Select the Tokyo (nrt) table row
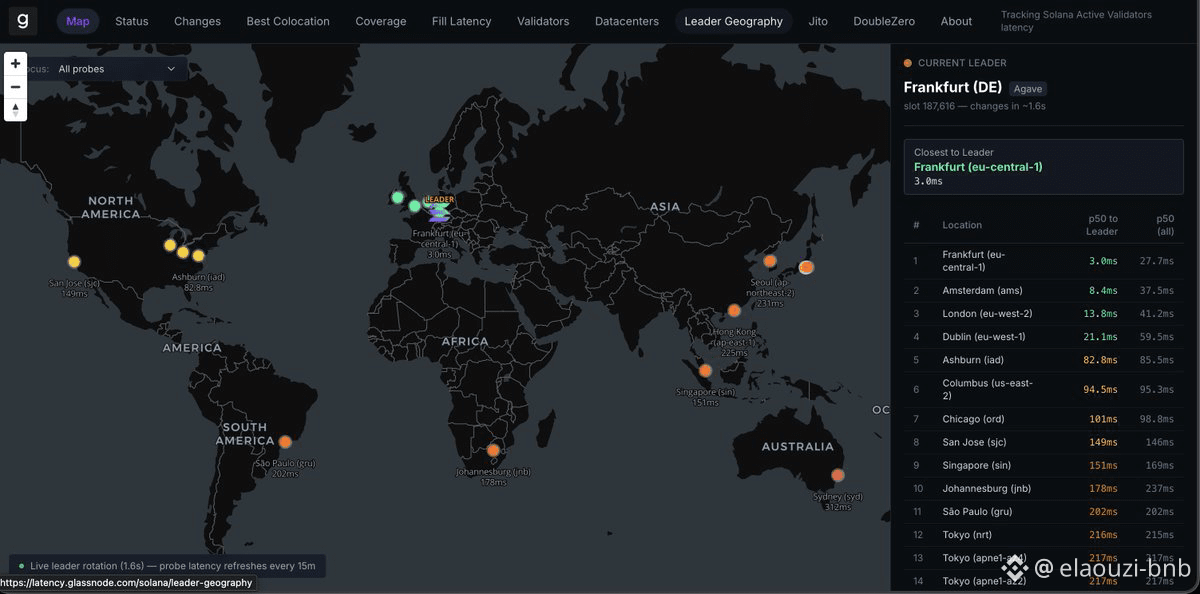The width and height of the screenshot is (1200, 594). 1043,535
